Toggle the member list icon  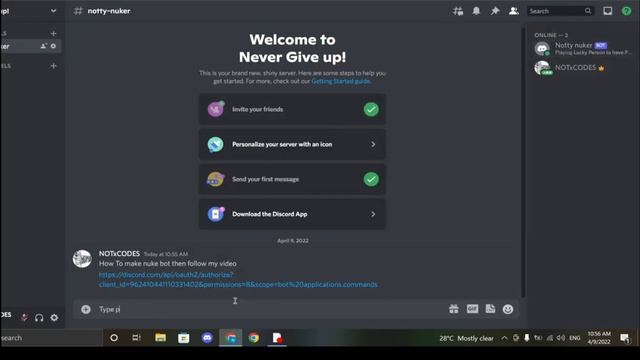coord(513,11)
